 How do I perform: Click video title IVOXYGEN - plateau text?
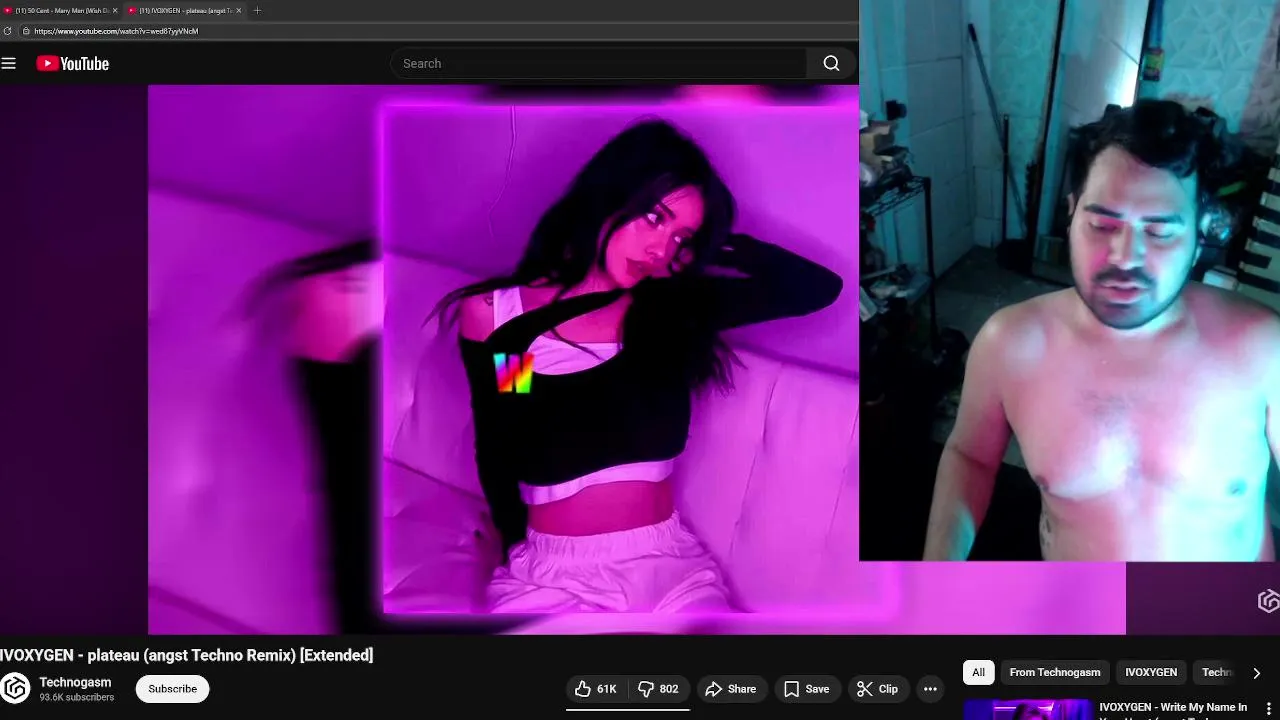coord(186,655)
